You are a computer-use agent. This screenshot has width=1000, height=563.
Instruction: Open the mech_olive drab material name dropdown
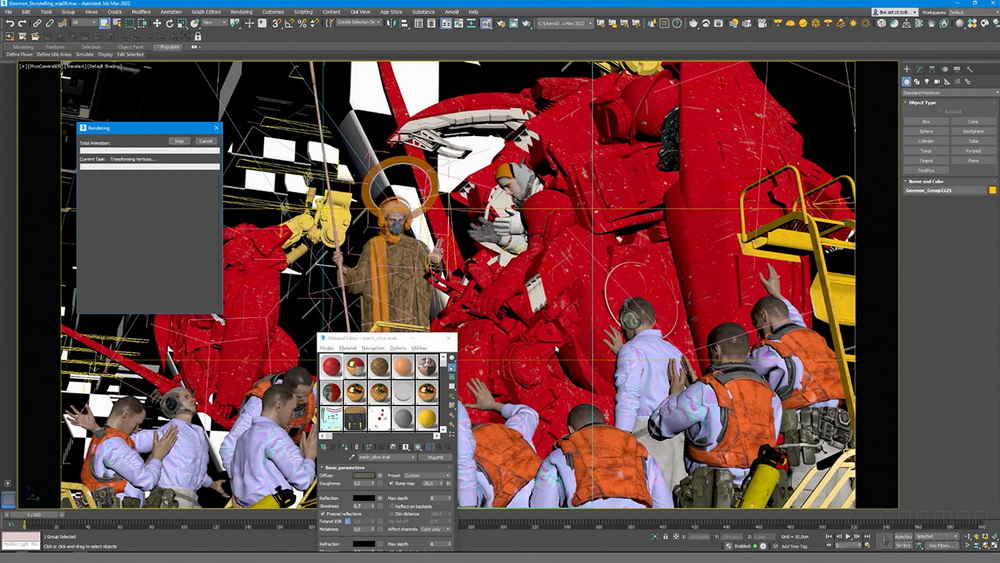pos(386,457)
